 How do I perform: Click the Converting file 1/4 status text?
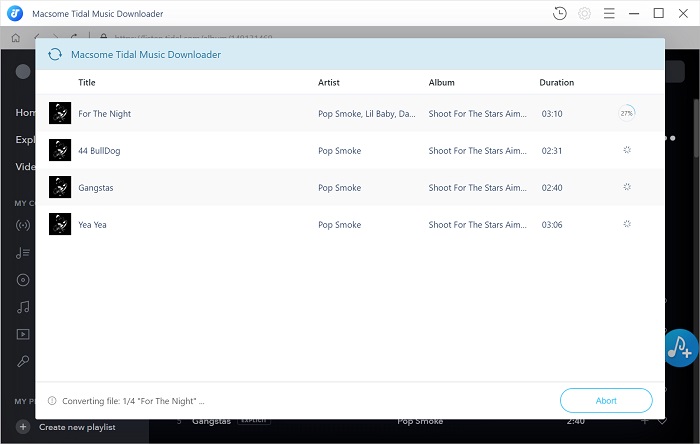(133, 401)
